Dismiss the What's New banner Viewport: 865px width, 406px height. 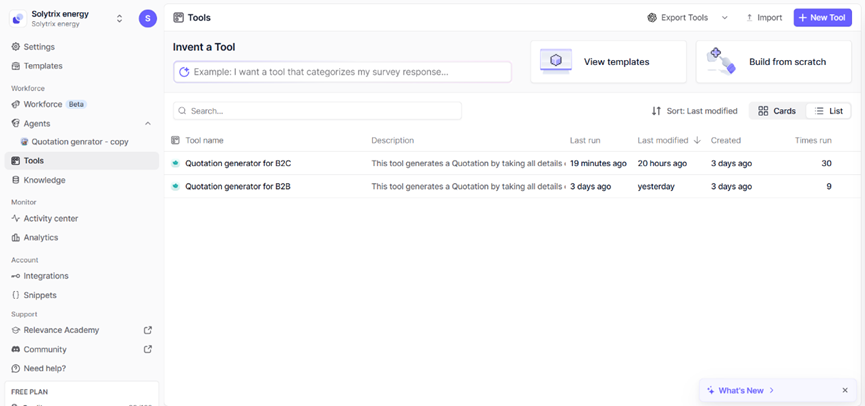(845, 391)
